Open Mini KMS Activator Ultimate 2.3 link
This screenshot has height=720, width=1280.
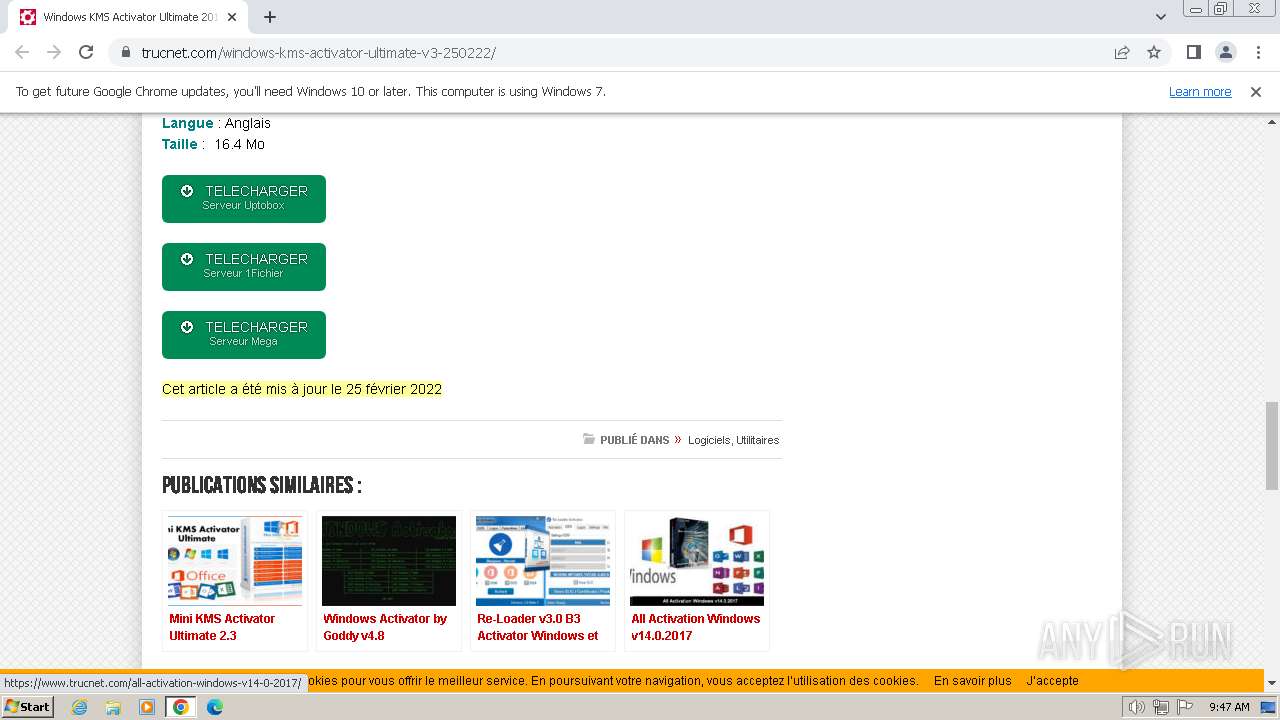pos(222,627)
